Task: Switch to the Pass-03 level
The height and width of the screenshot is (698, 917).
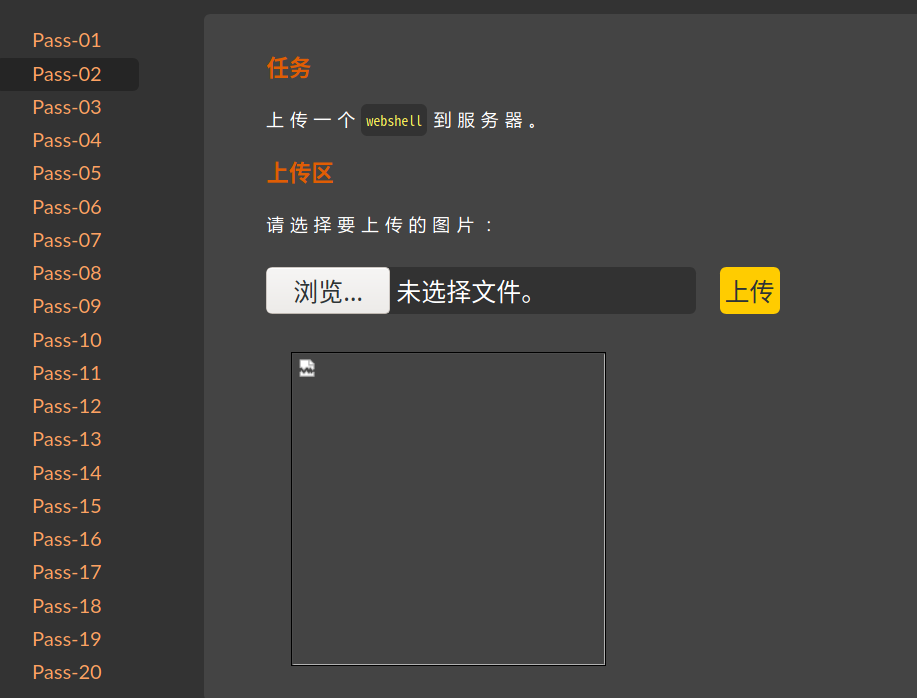Action: click(66, 107)
